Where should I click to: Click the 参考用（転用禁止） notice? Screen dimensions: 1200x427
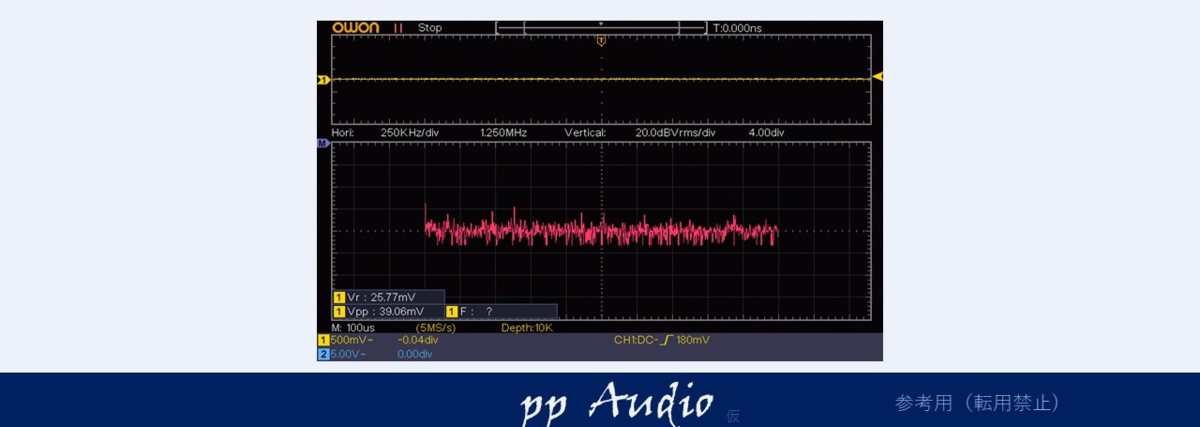977,403
